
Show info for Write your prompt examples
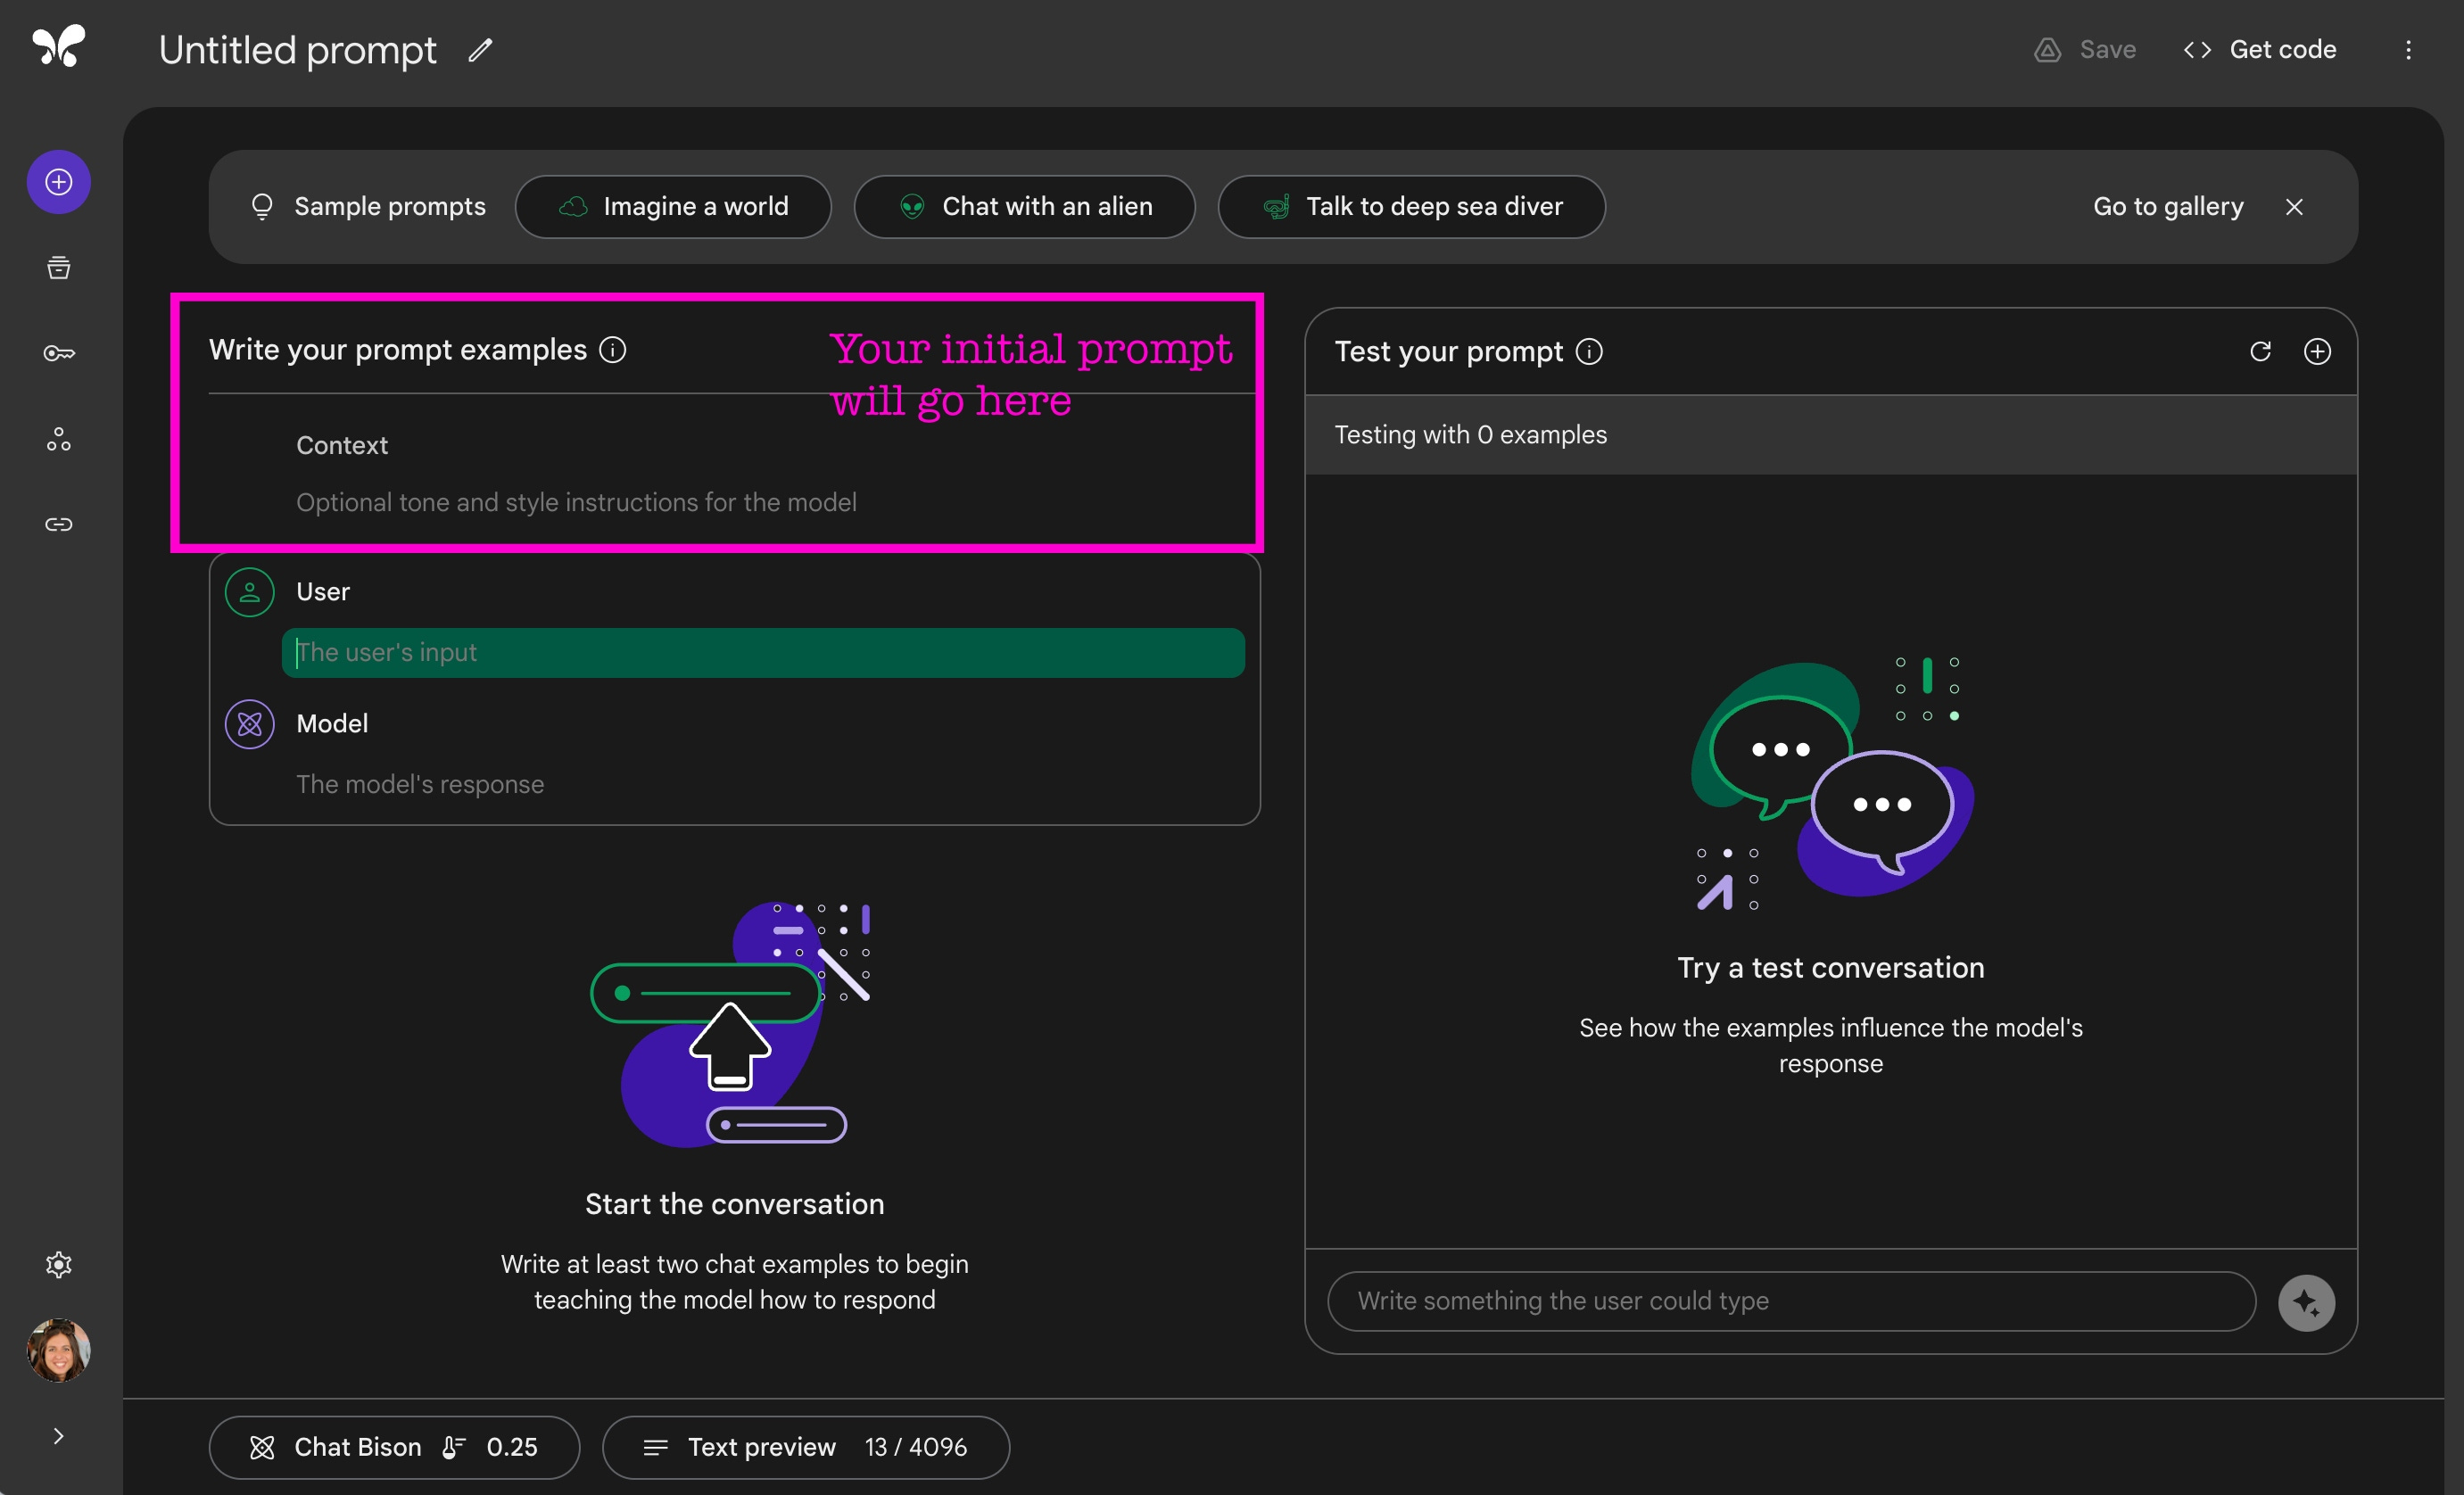[x=613, y=350]
